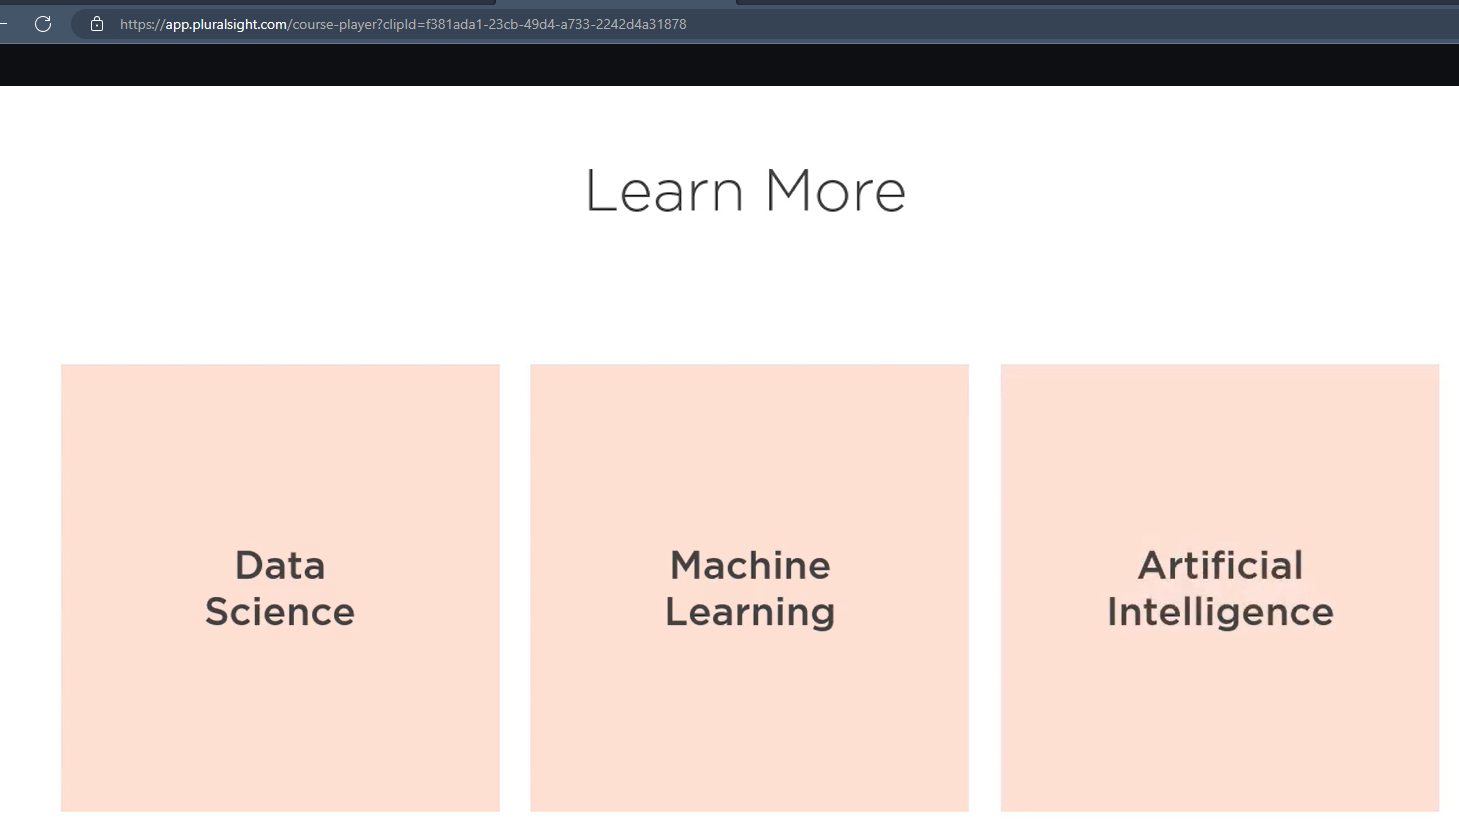Select the course-player URL text

coord(400,23)
